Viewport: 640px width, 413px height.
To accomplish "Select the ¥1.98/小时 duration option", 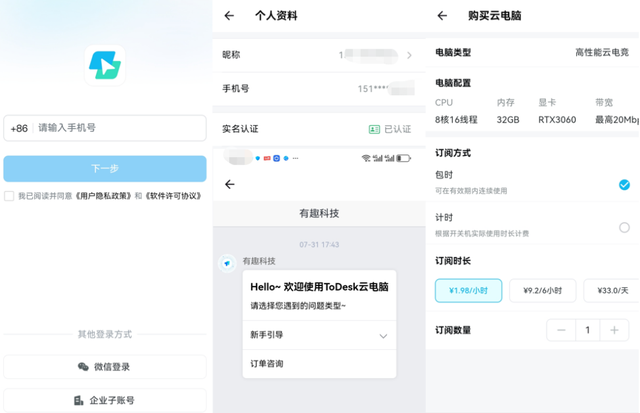I will pyautogui.click(x=469, y=291).
